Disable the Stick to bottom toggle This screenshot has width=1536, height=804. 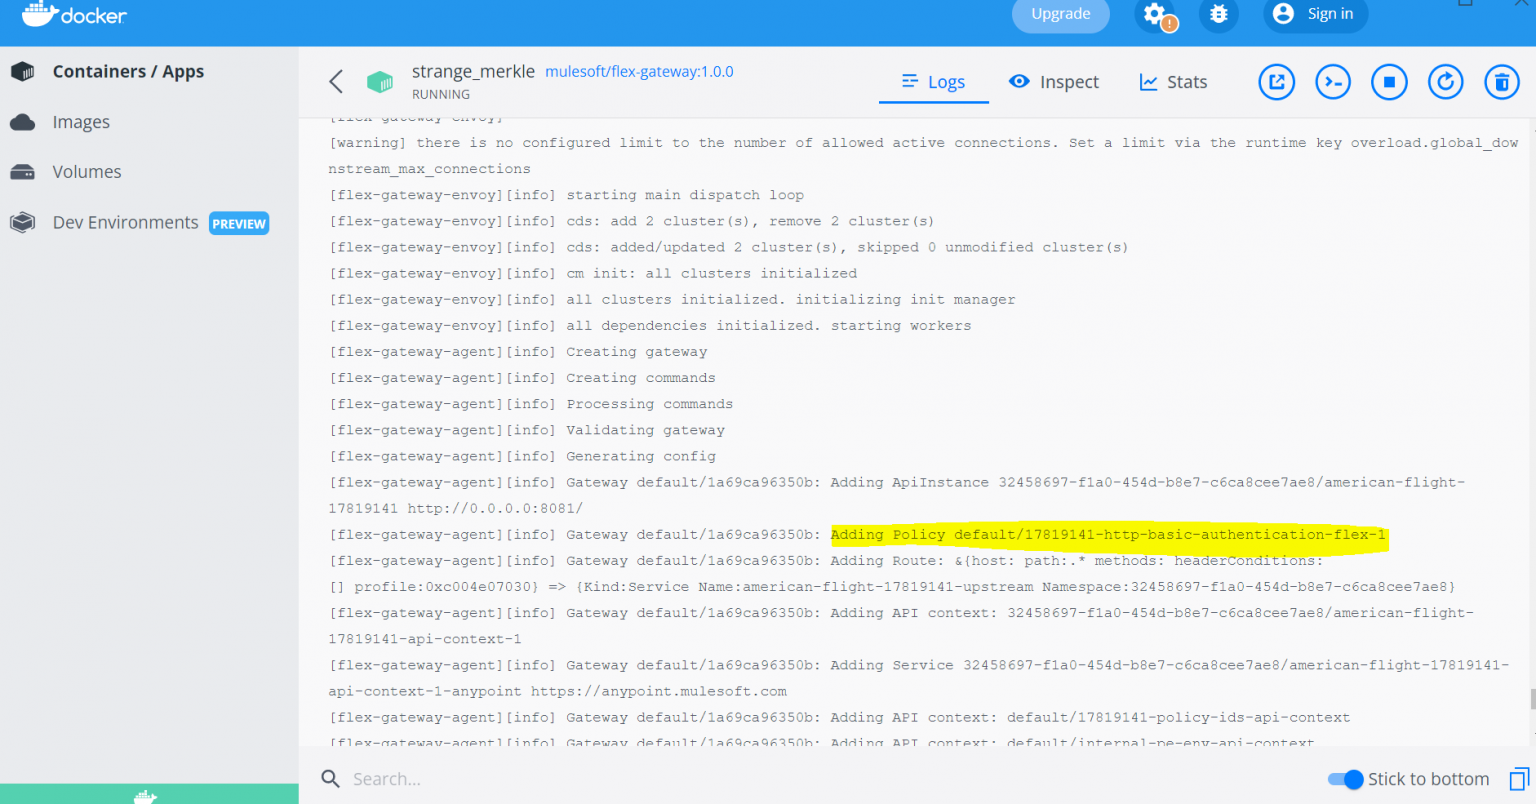(1346, 779)
